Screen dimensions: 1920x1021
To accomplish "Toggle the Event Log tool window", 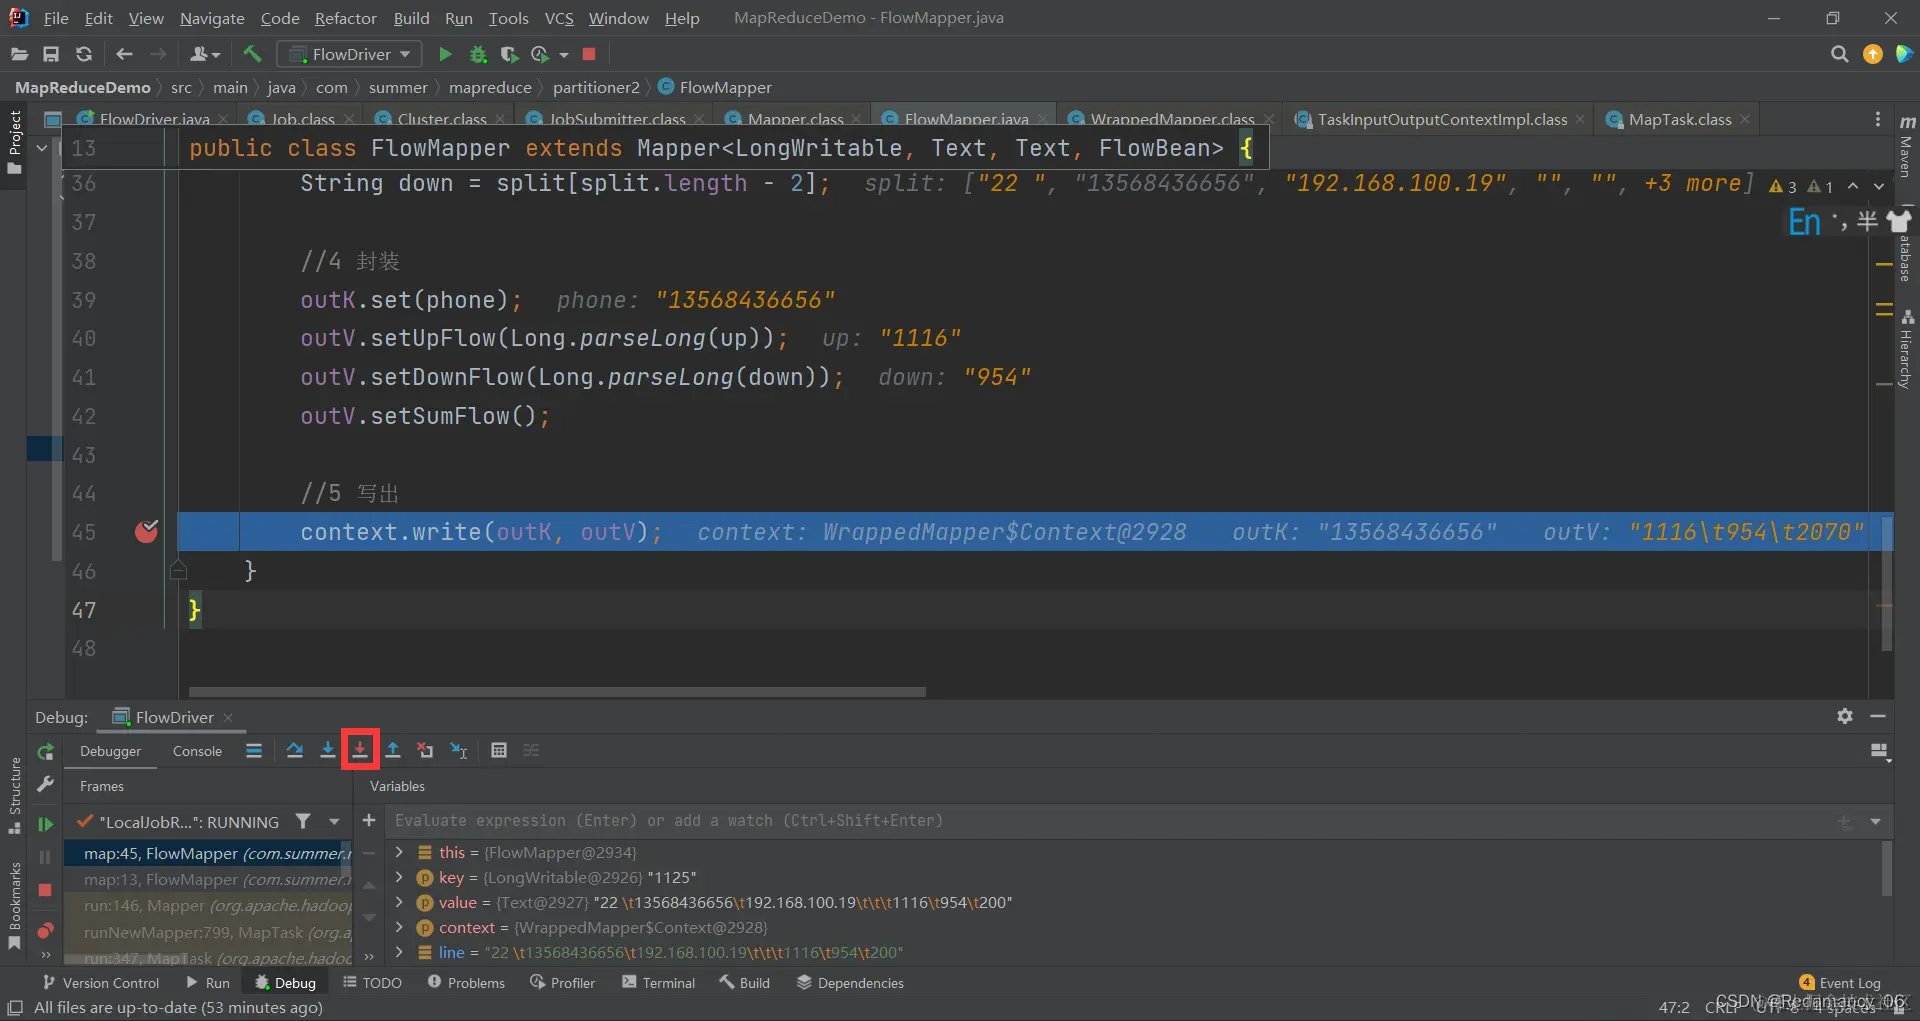I will point(1840,983).
